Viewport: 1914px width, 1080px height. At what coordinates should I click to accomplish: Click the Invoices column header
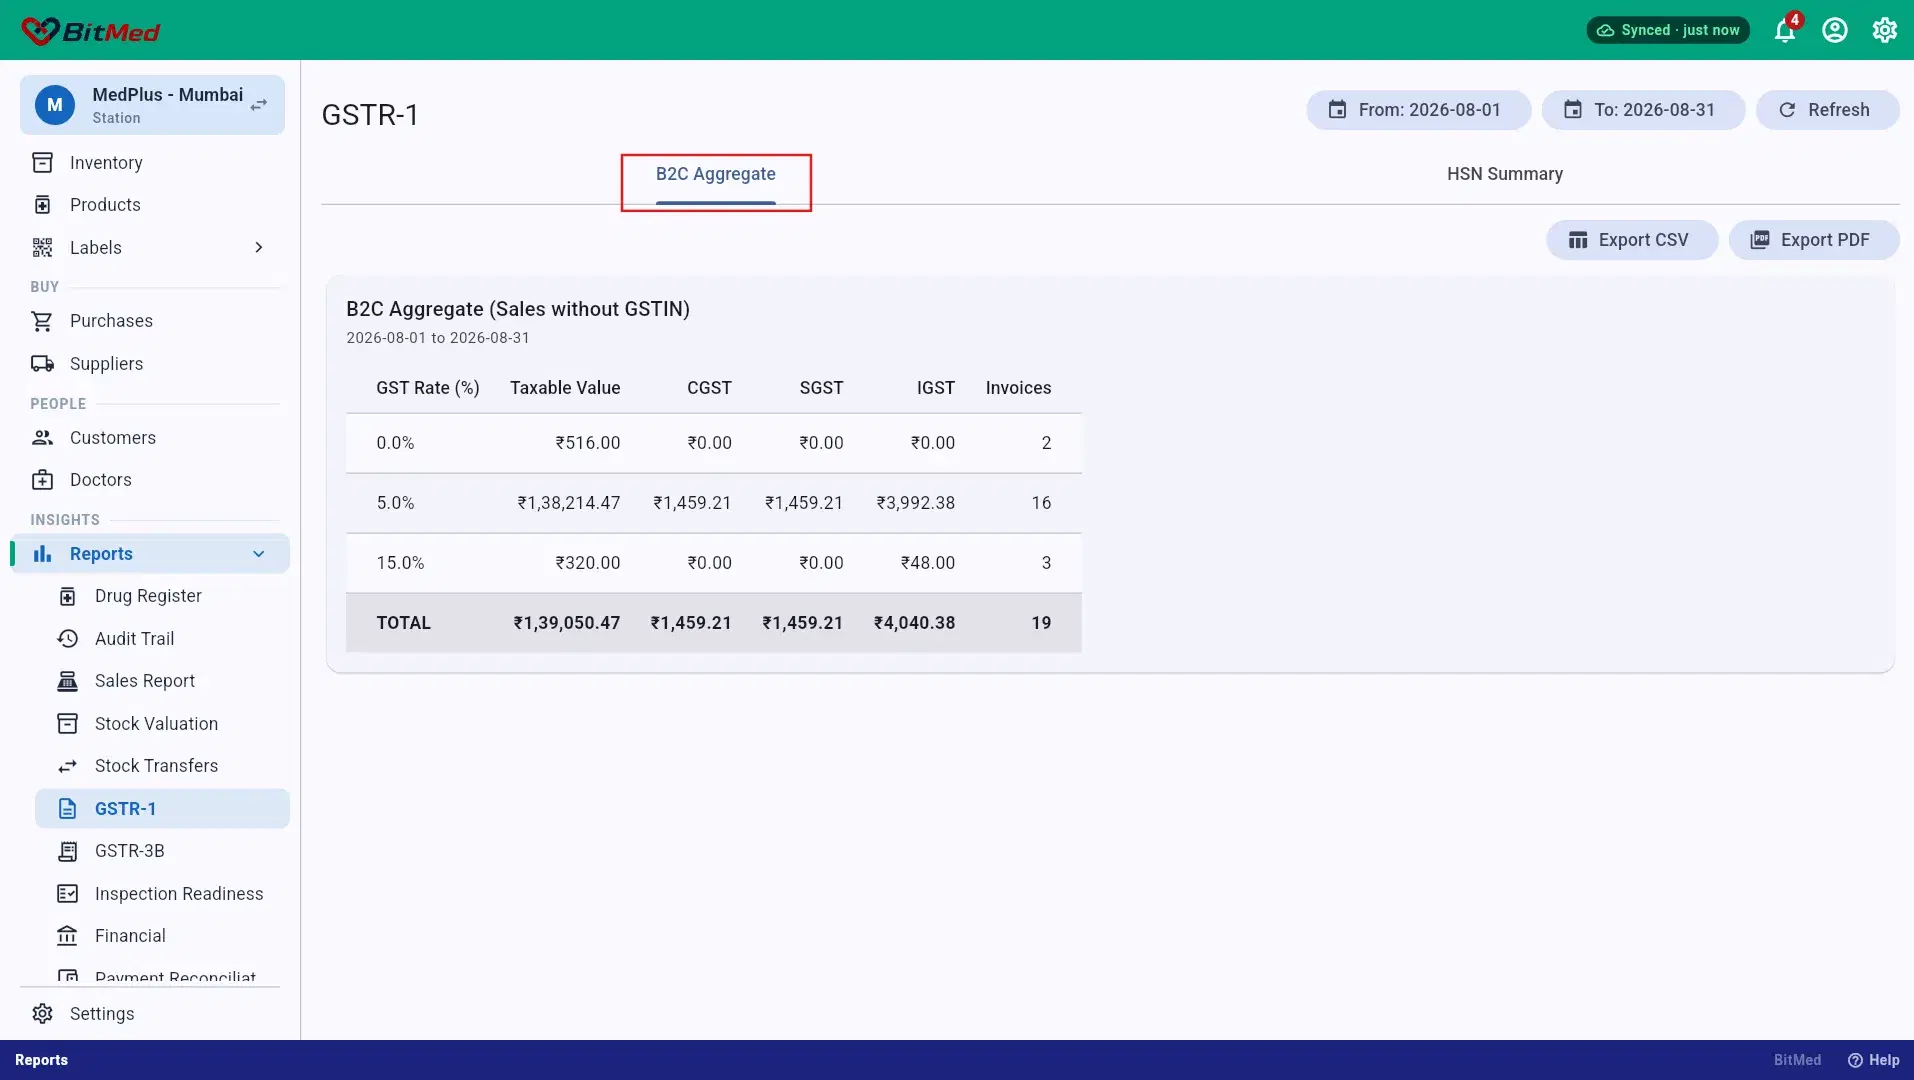point(1018,388)
